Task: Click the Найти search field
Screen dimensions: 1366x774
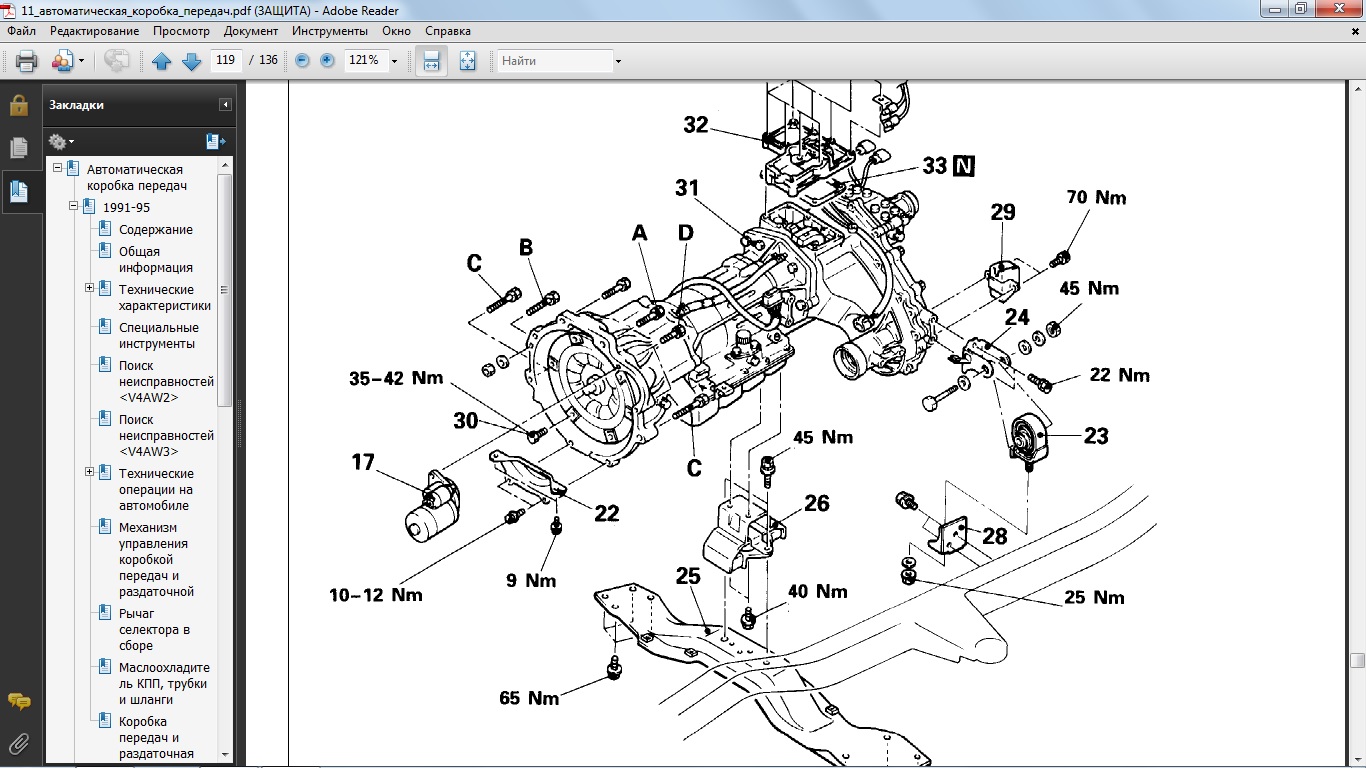Action: [x=555, y=61]
